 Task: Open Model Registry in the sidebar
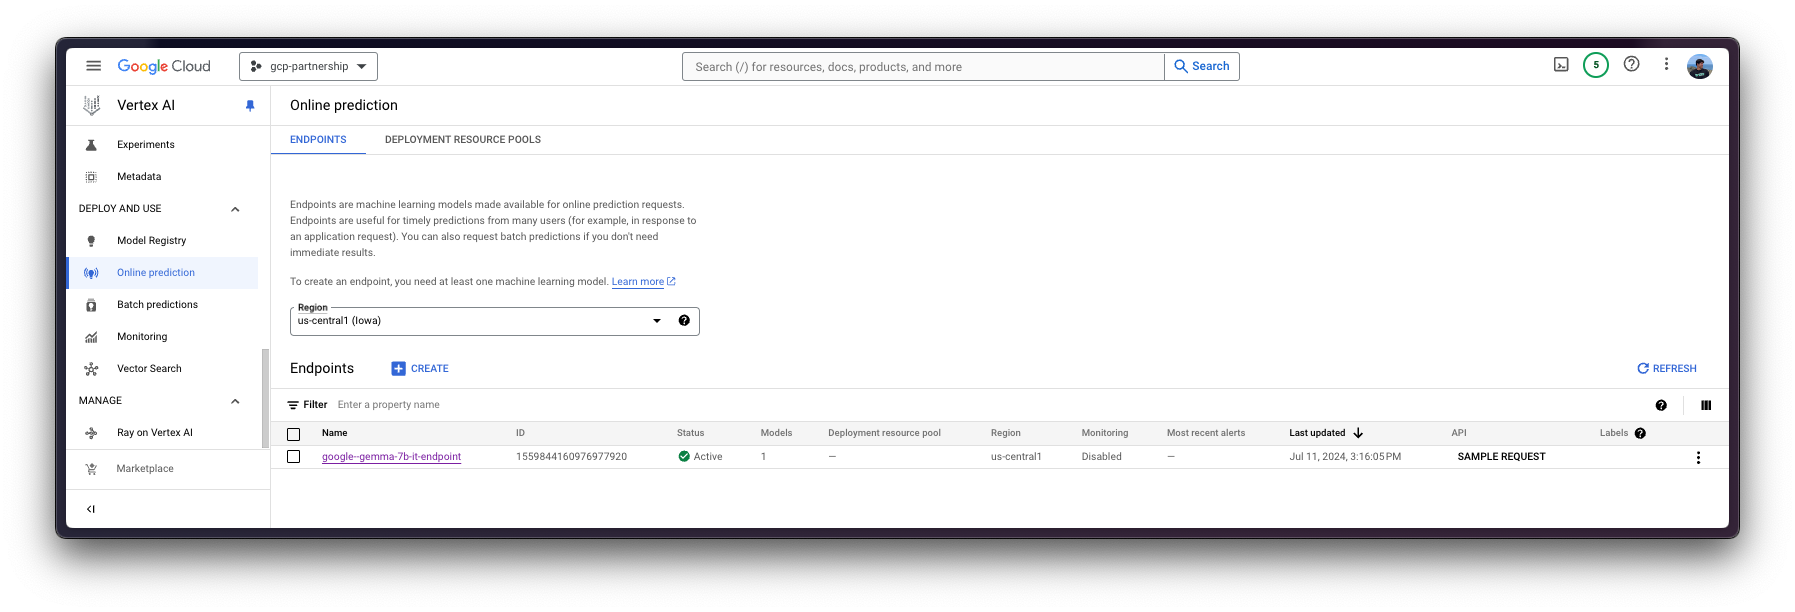click(x=152, y=241)
